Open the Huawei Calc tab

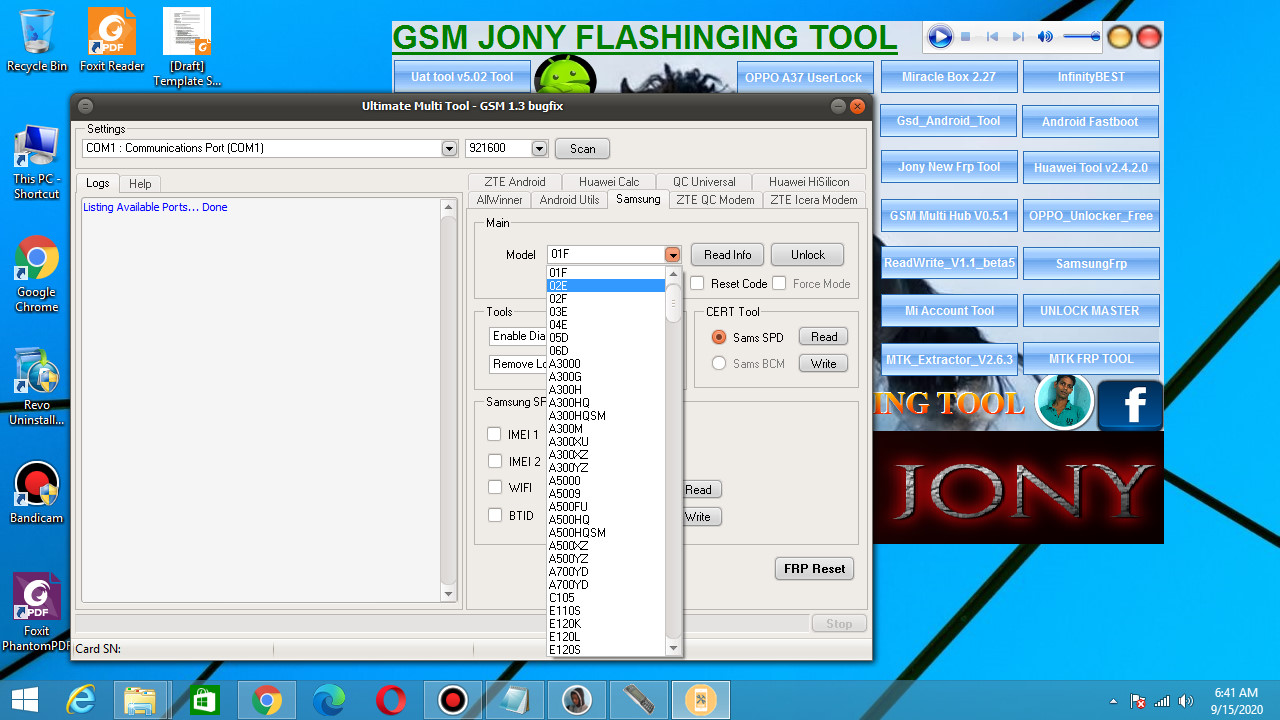tap(609, 182)
